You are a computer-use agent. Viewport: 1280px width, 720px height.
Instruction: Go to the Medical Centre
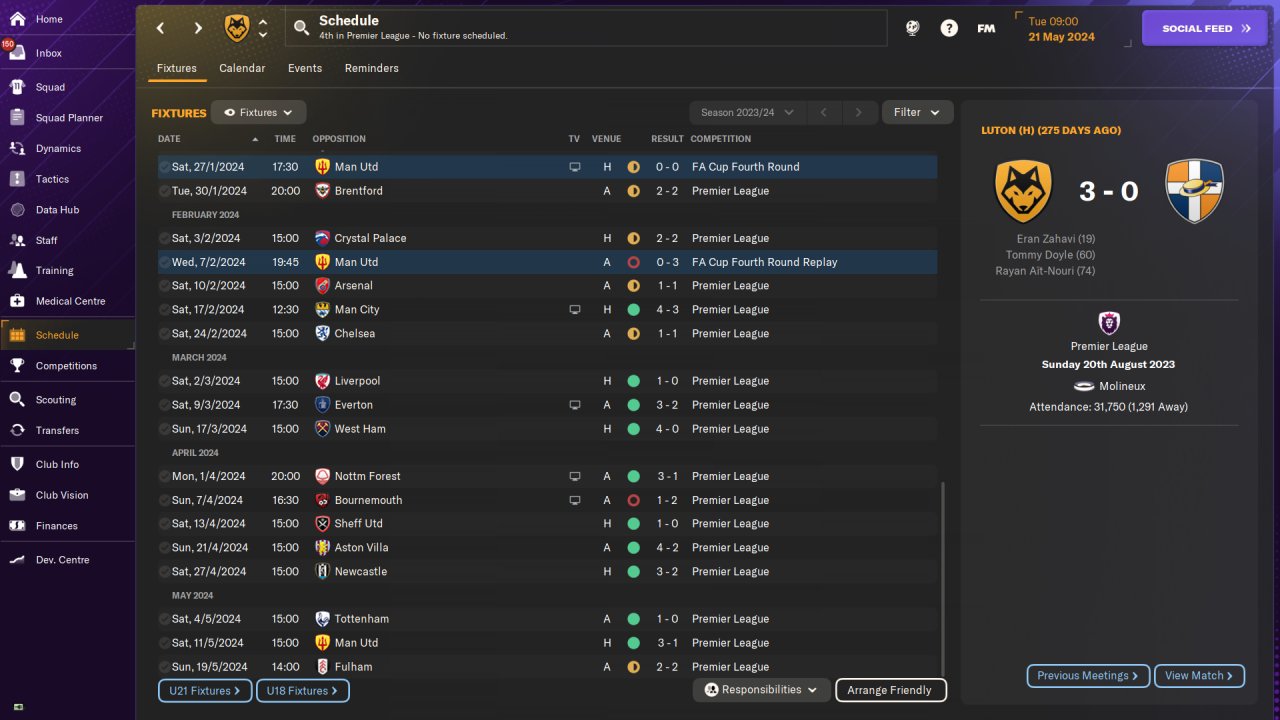[70, 301]
